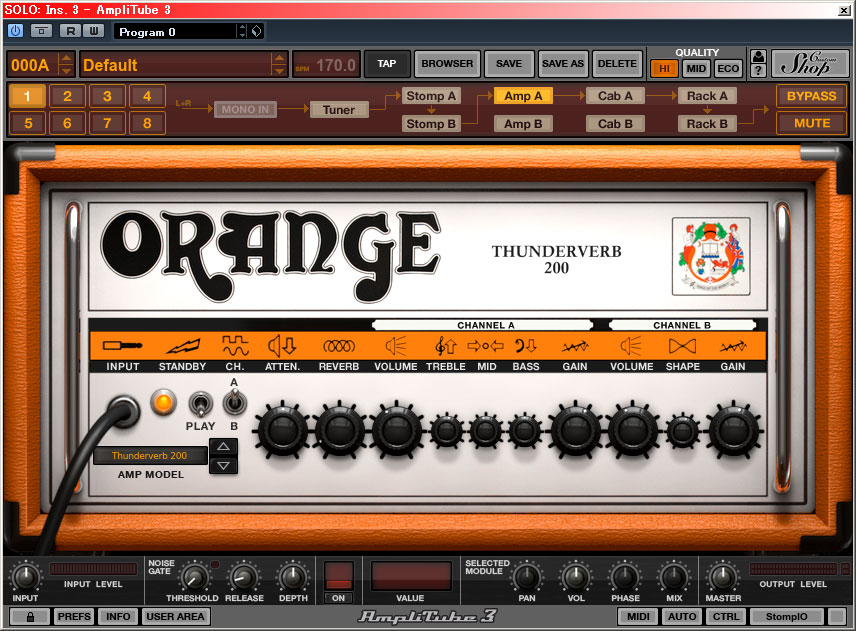The height and width of the screenshot is (631, 856).
Task: Select preset slot 1
Action: pyautogui.click(x=27, y=97)
